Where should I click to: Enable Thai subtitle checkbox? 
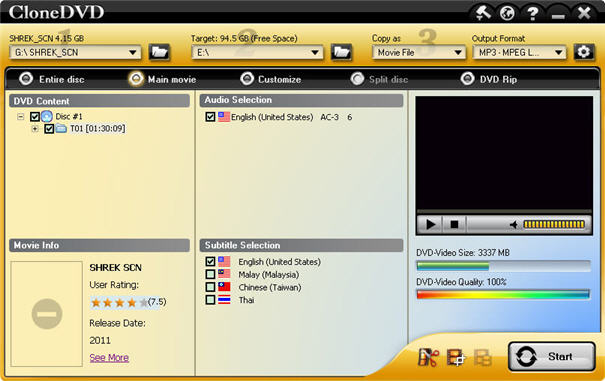pyautogui.click(x=210, y=300)
